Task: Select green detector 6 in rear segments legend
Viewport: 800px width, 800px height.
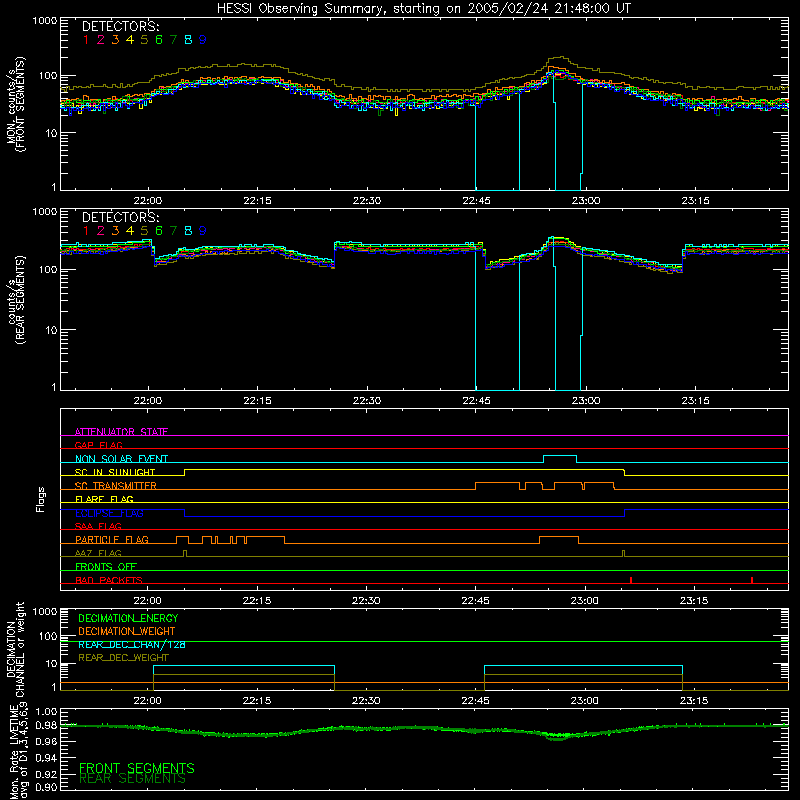Action: [x=159, y=231]
